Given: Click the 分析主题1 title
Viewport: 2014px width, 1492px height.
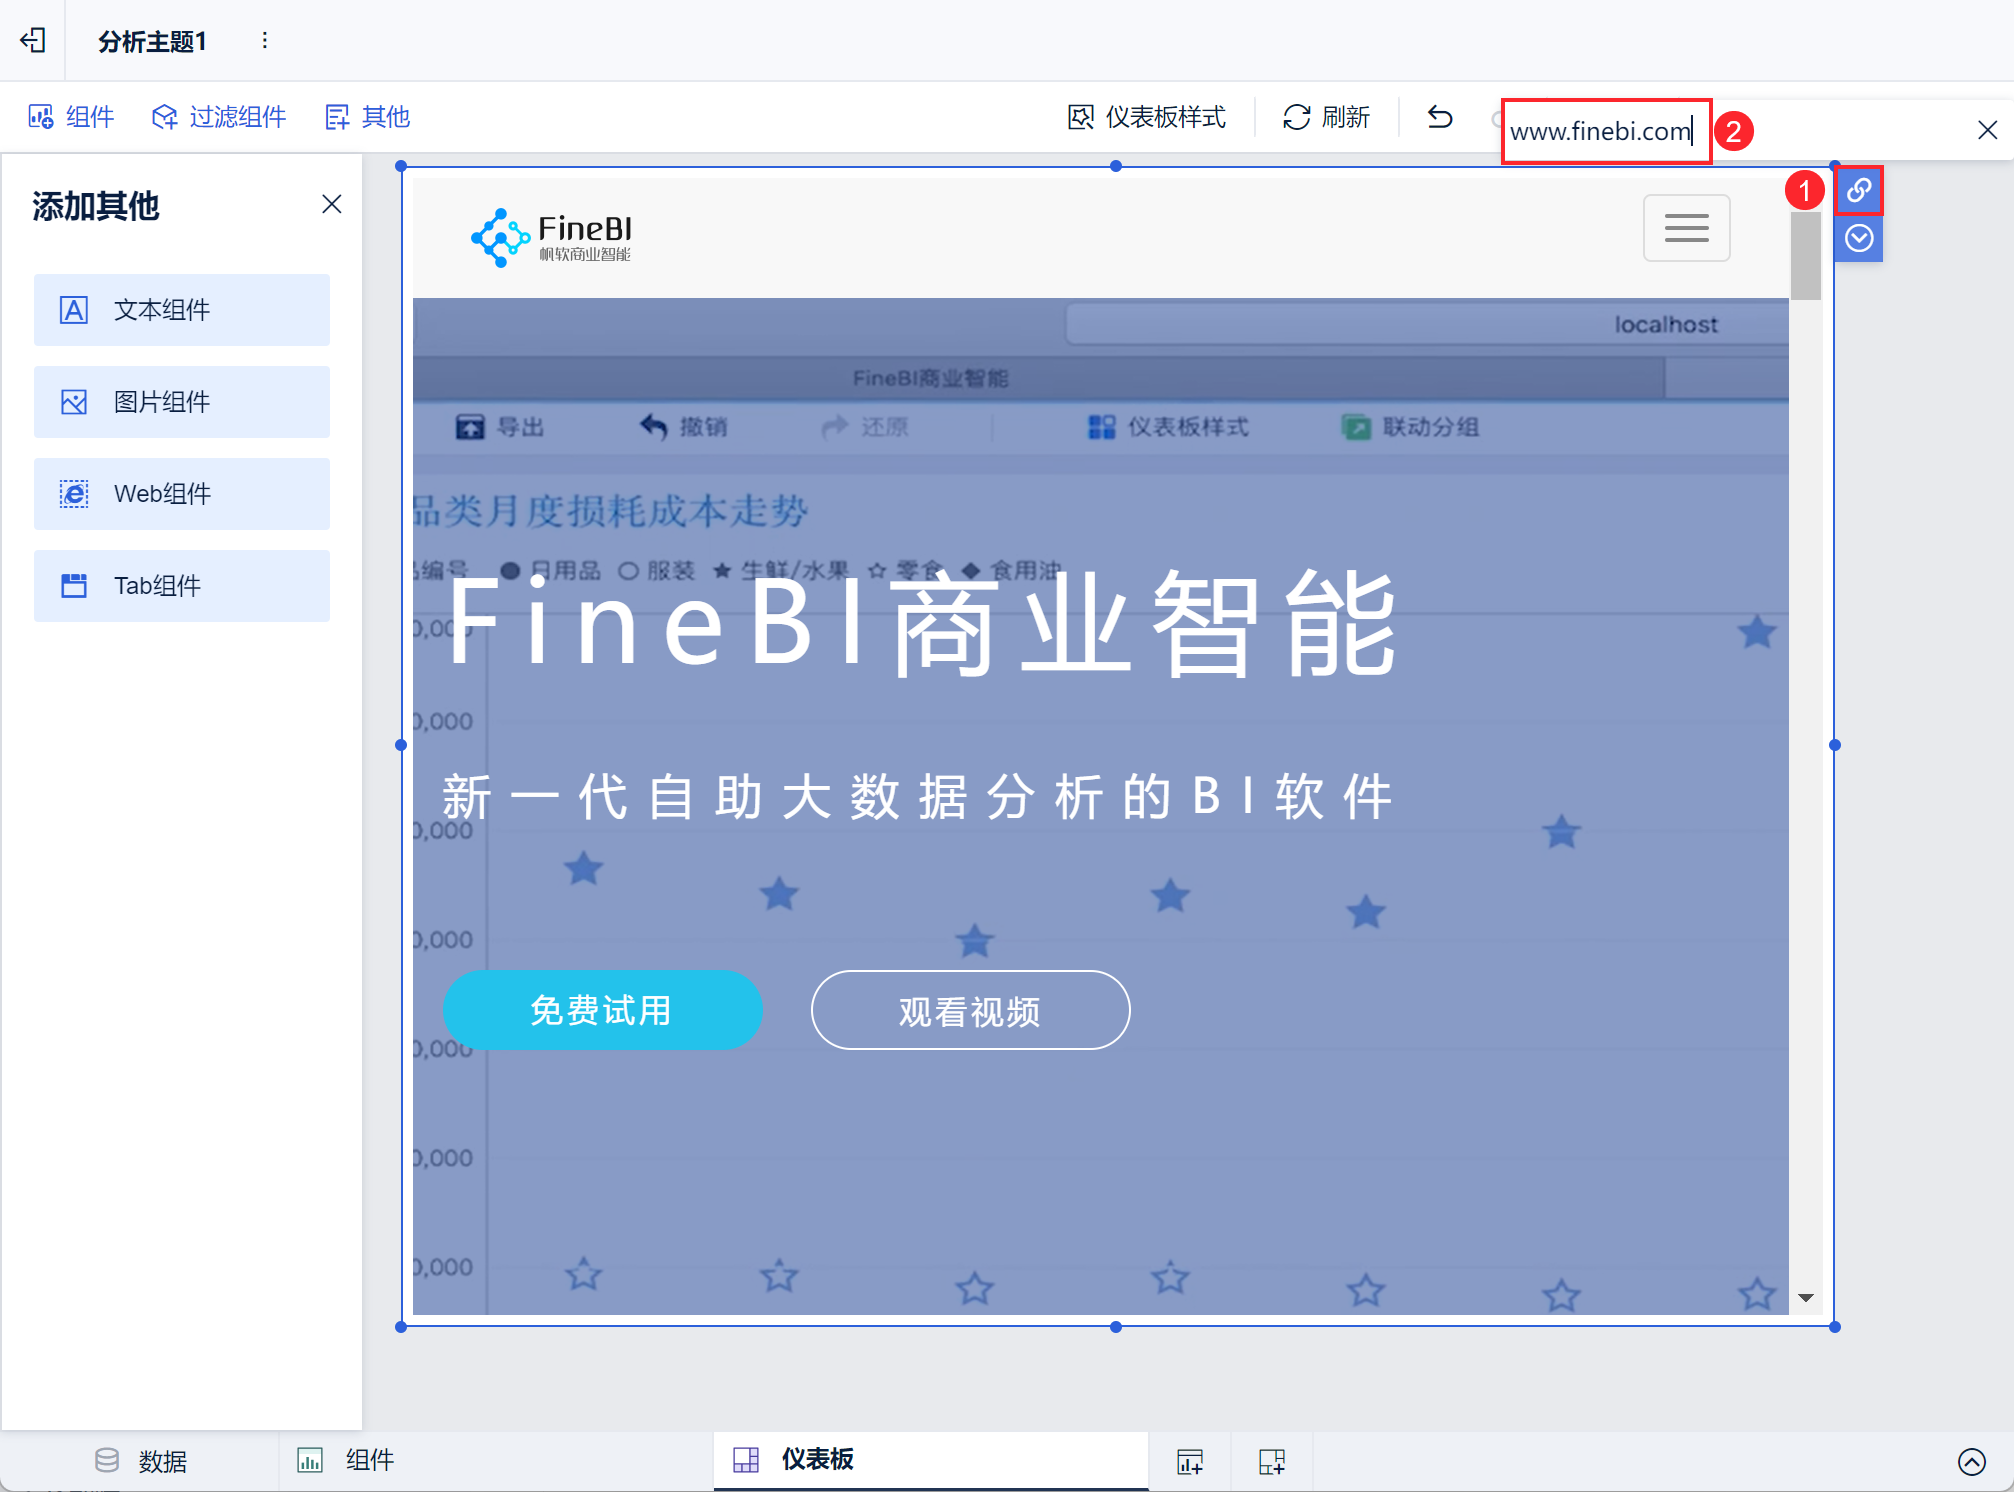Looking at the screenshot, I should [152, 41].
